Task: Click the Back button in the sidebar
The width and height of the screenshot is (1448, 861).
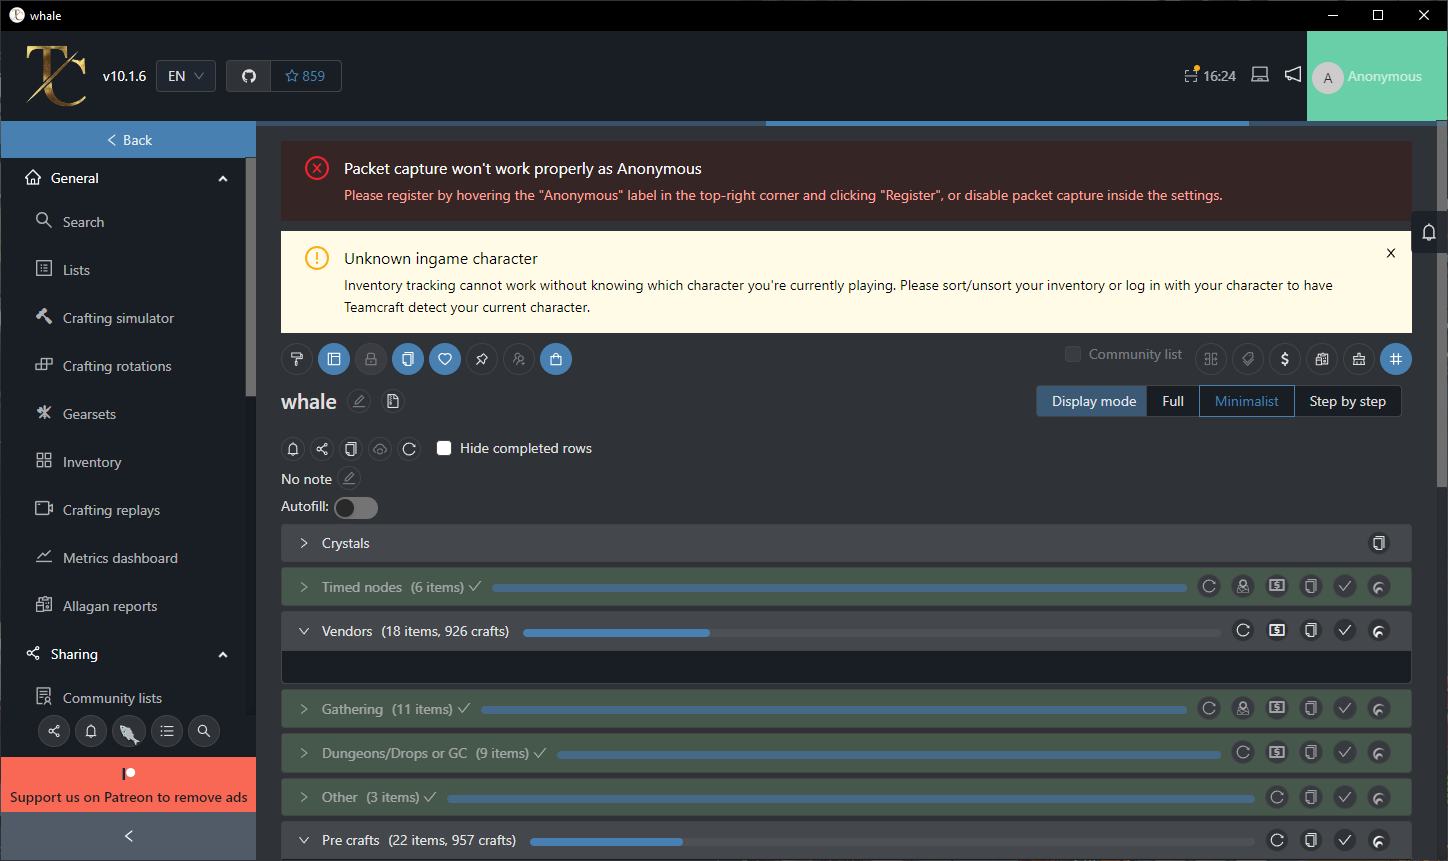Action: tap(128, 139)
